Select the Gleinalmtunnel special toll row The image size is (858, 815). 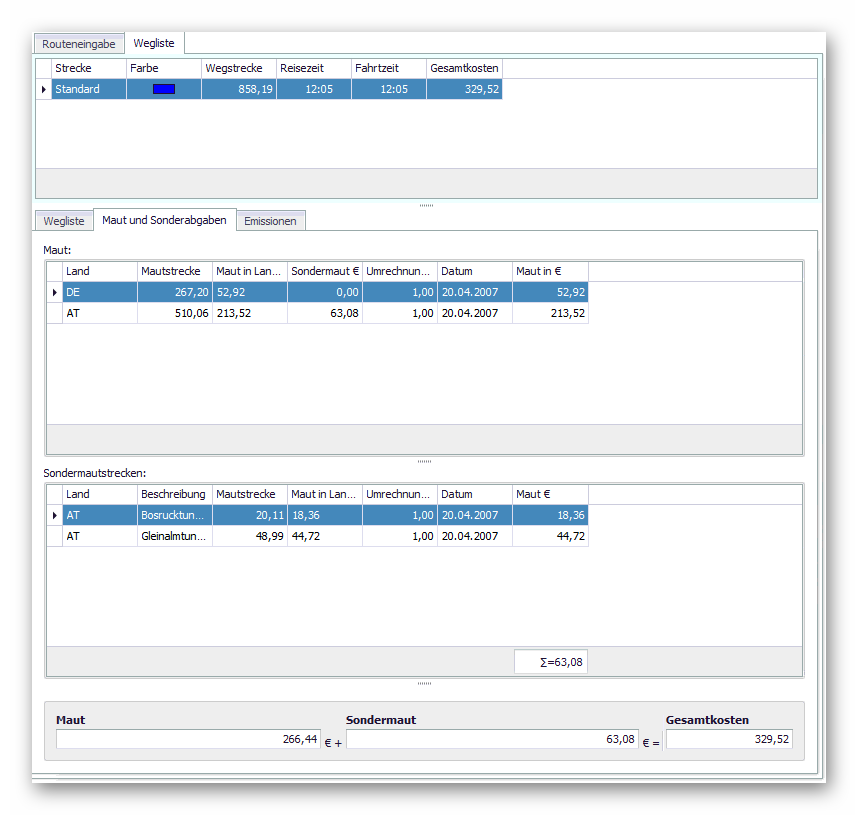tap(174, 536)
